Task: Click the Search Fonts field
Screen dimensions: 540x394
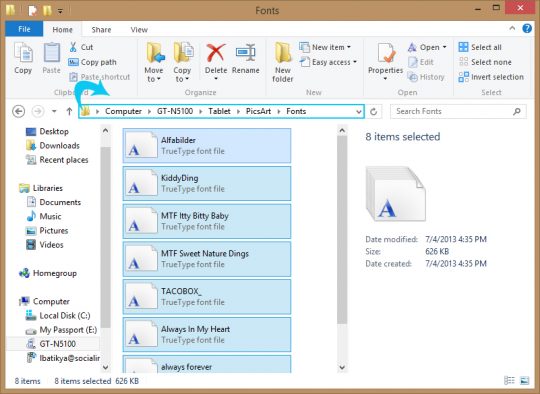Action: click(x=458, y=112)
